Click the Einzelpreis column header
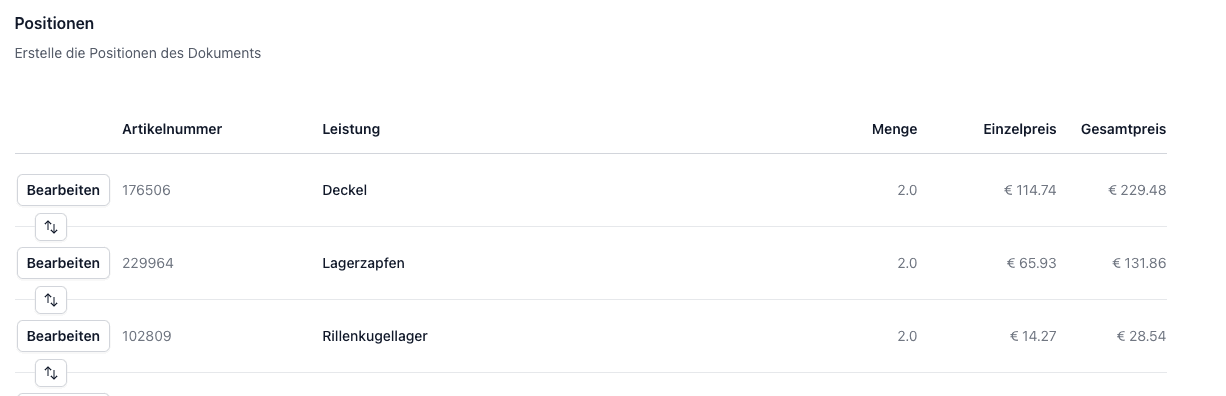This screenshot has width=1226, height=396. (x=1020, y=129)
